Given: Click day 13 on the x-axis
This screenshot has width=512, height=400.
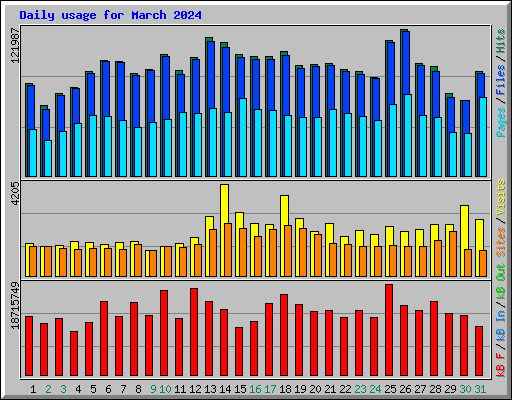Looking at the screenshot, I should coord(210,389).
